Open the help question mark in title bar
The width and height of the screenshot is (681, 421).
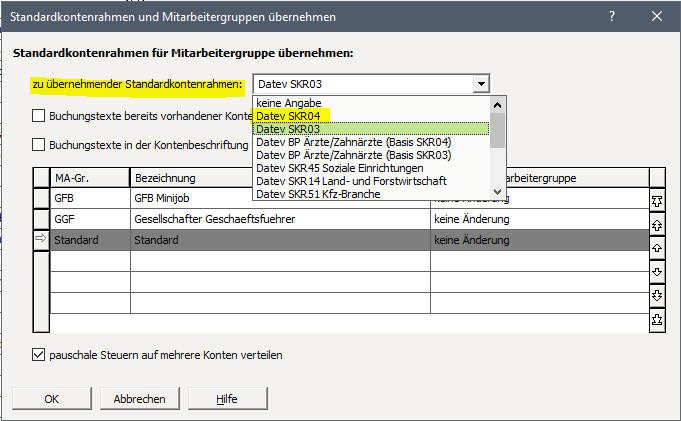612,17
